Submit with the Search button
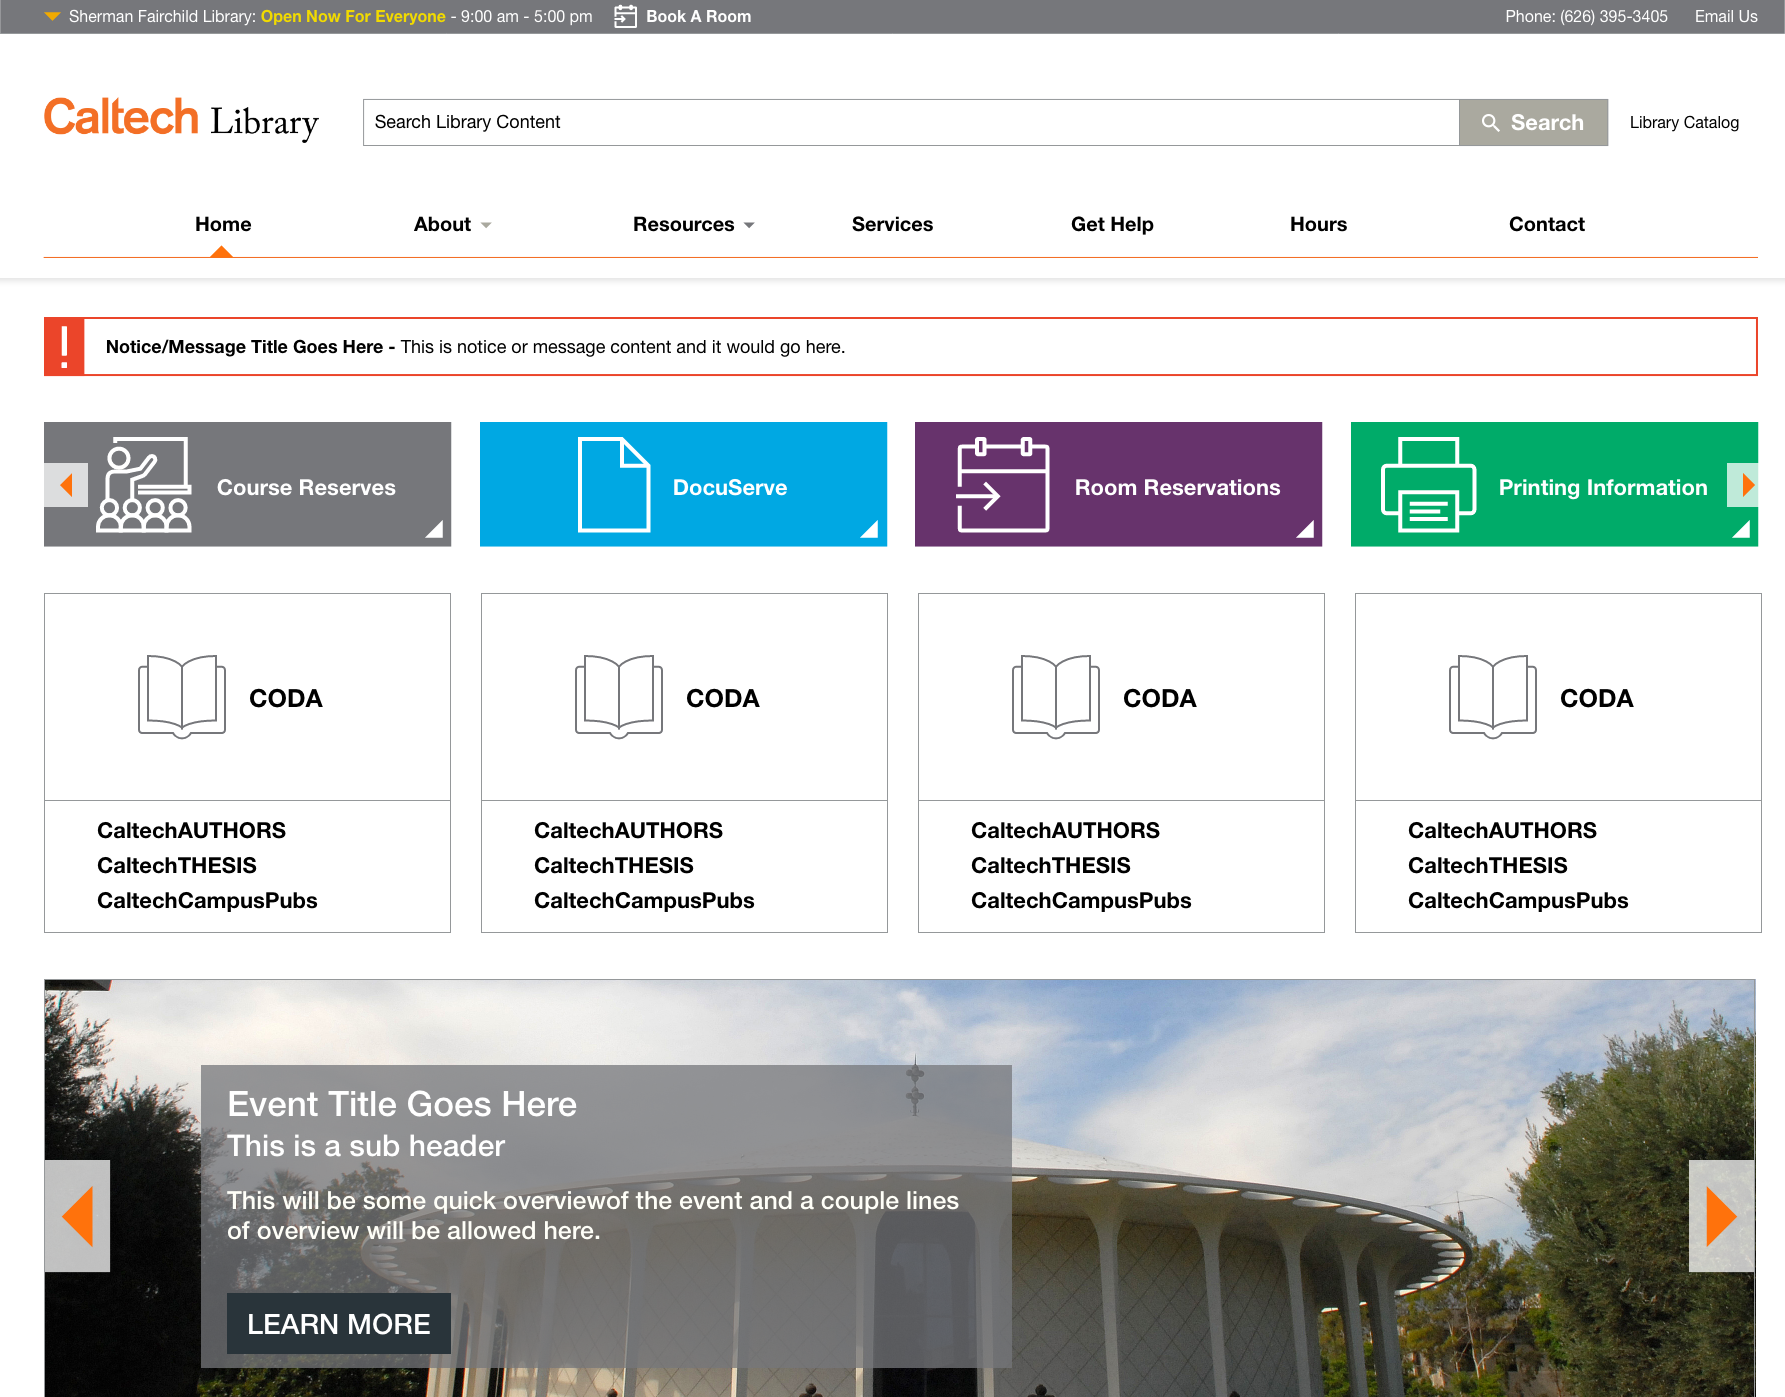 (1533, 122)
